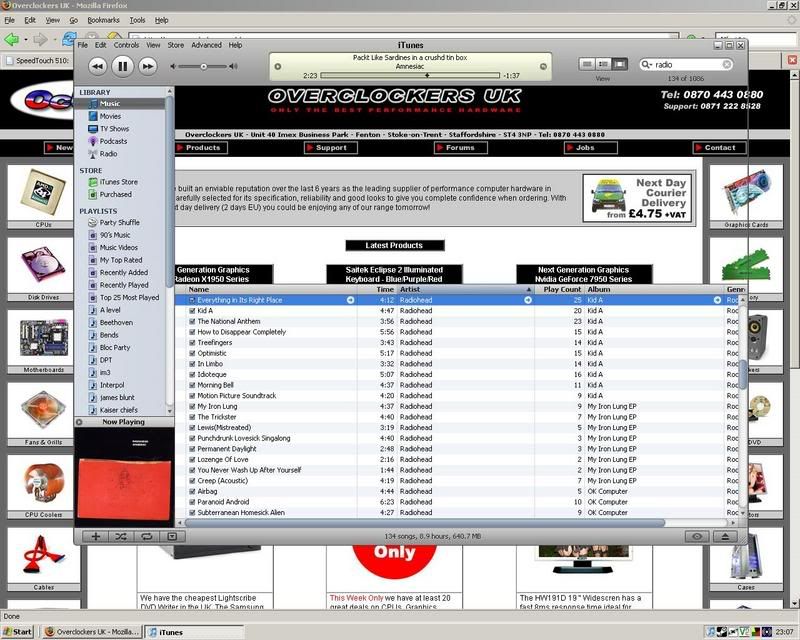Pause playback in iTunes
800x640 pixels.
[x=122, y=66]
